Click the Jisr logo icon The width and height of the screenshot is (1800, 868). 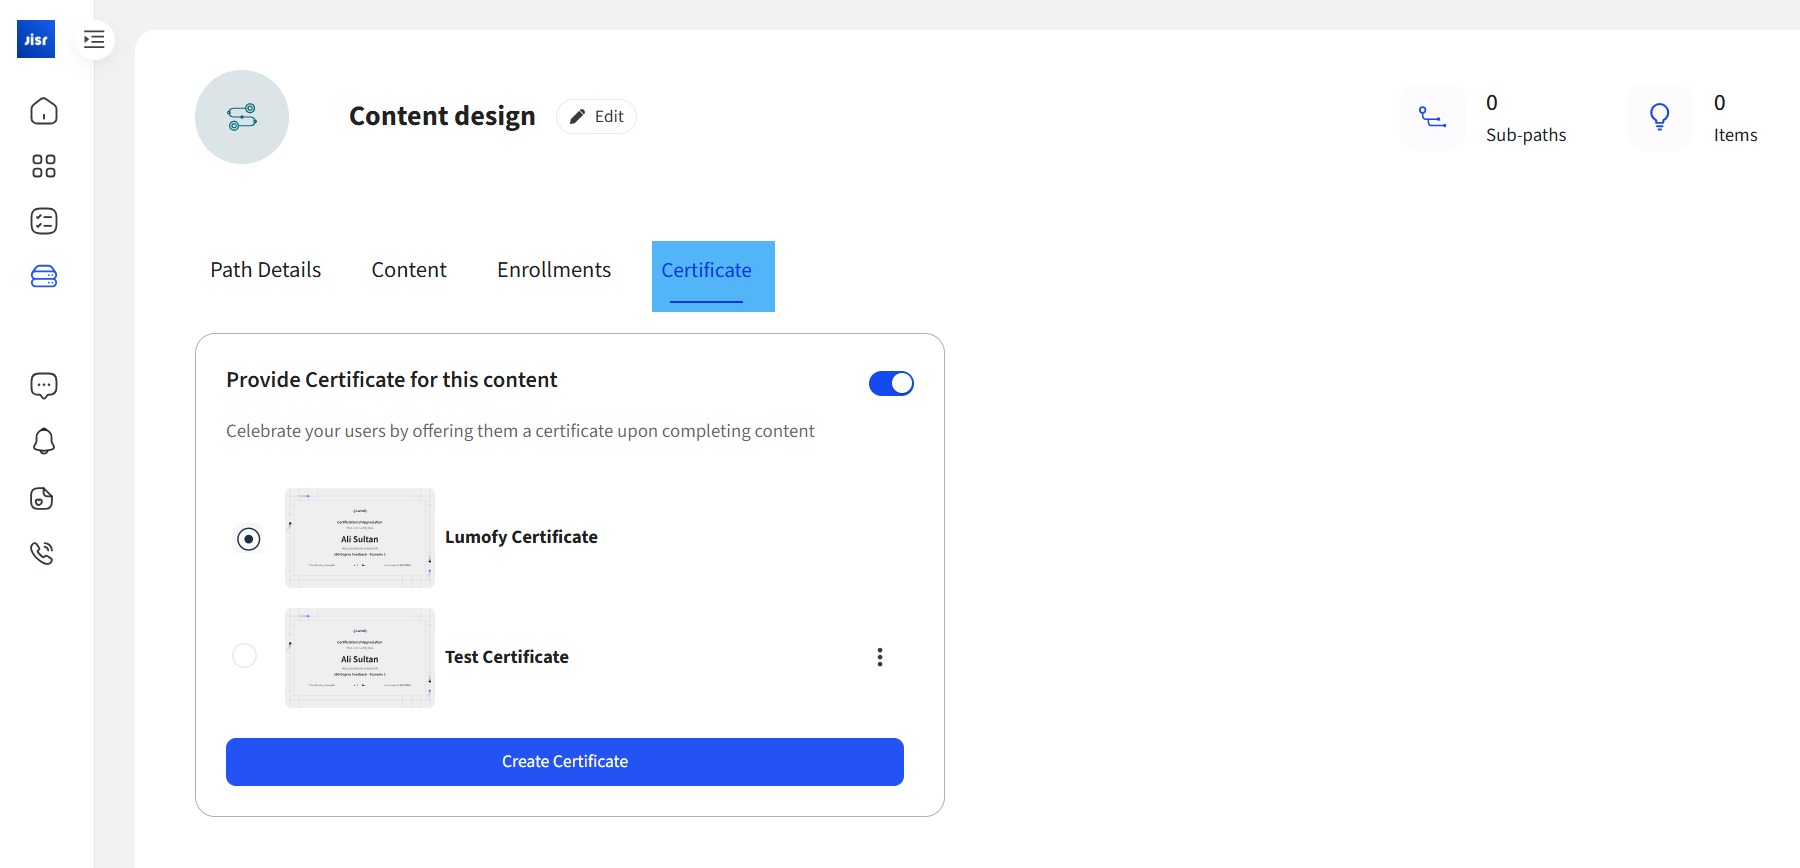click(x=36, y=40)
